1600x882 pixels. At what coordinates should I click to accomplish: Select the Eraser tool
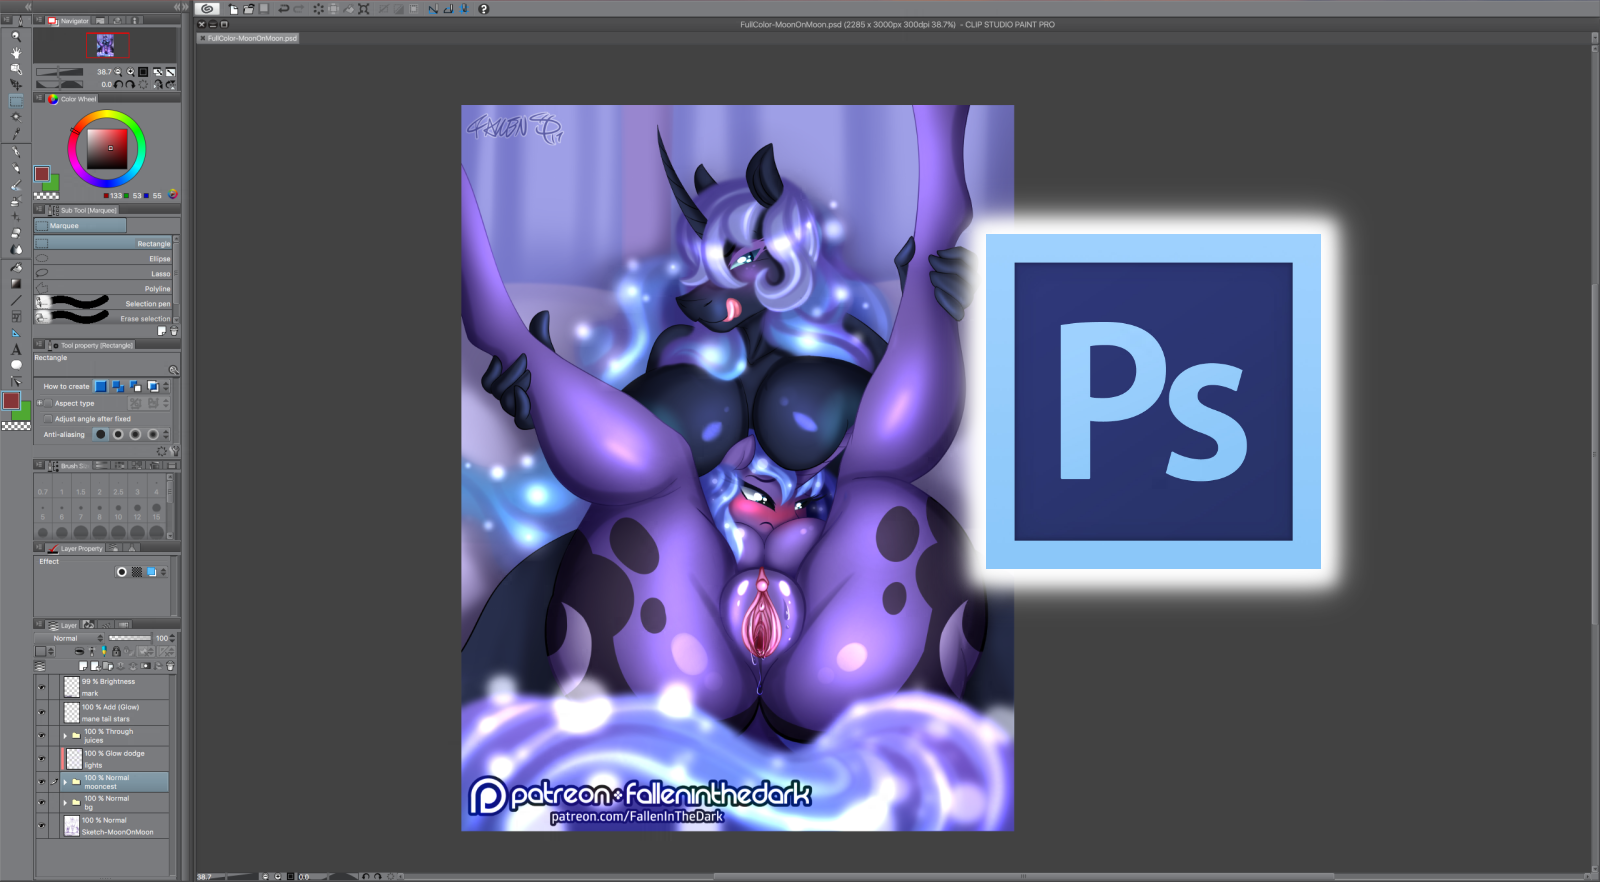click(x=16, y=233)
